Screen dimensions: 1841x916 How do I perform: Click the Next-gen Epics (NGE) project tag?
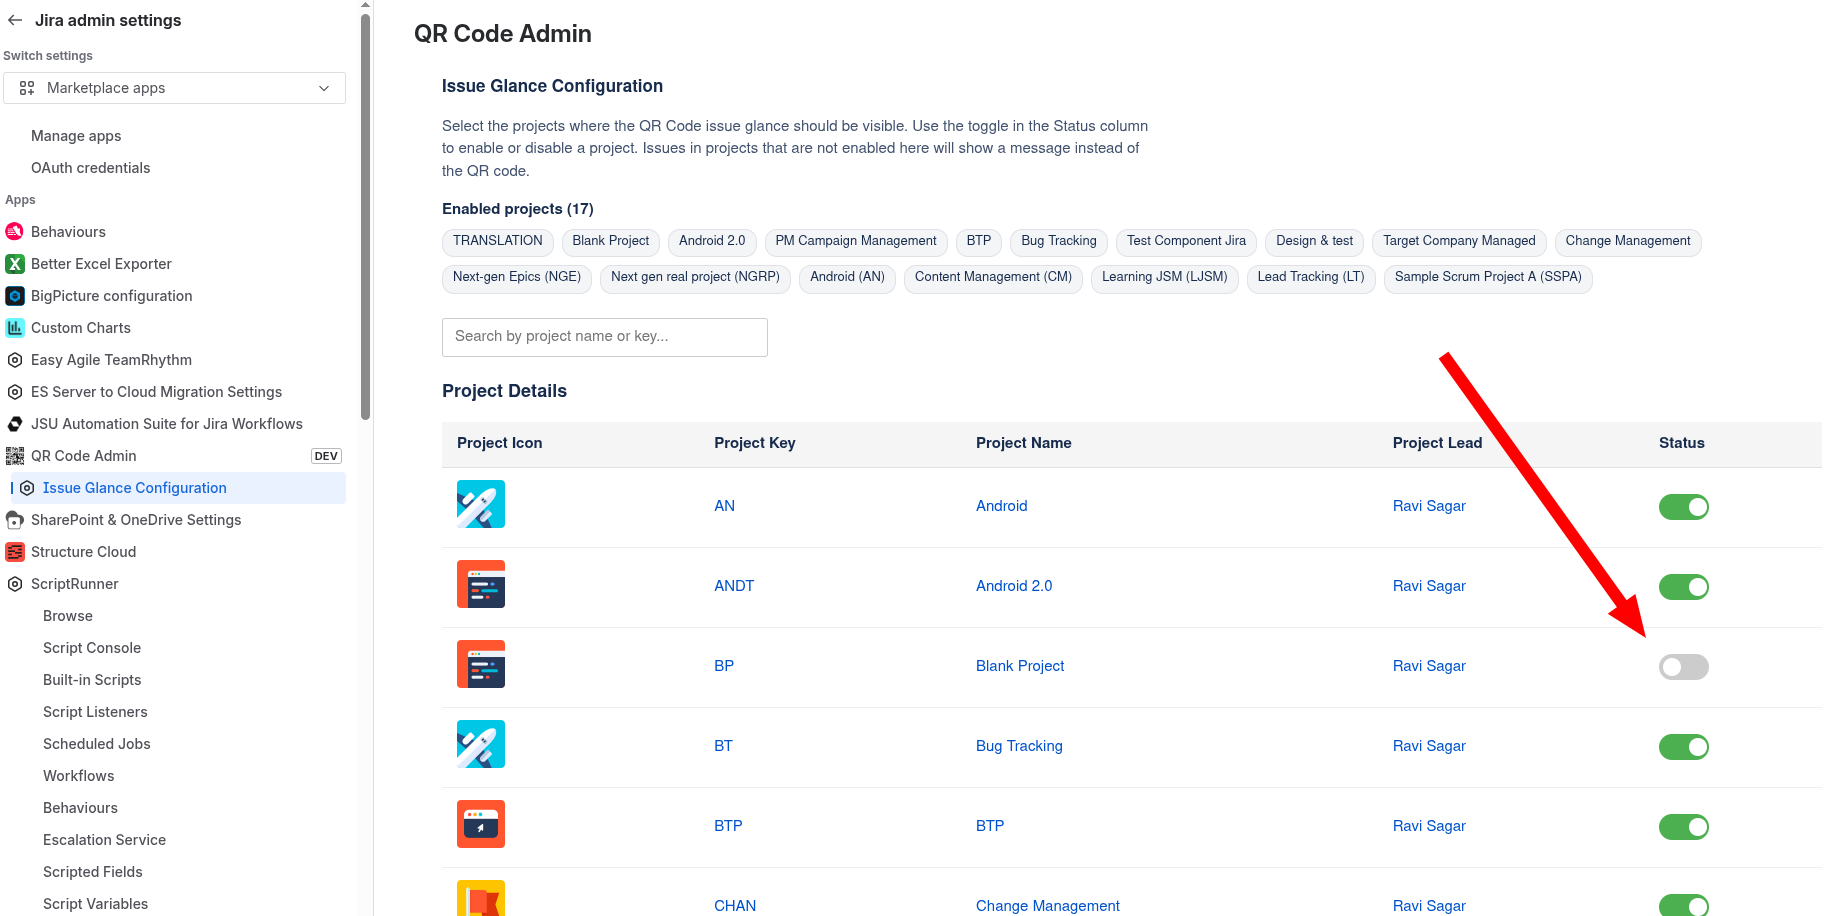click(x=517, y=278)
